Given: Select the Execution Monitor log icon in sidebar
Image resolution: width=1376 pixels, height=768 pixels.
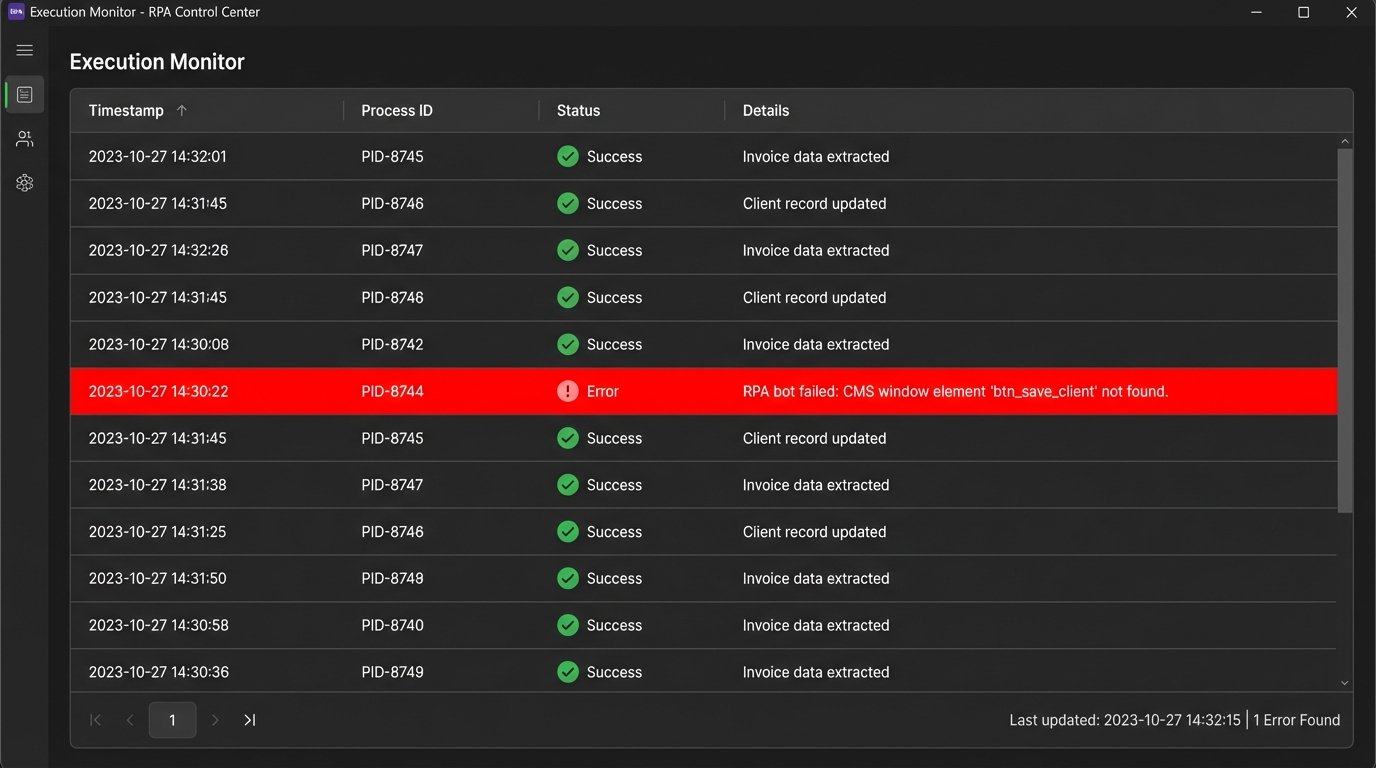Looking at the screenshot, I should pos(24,93).
